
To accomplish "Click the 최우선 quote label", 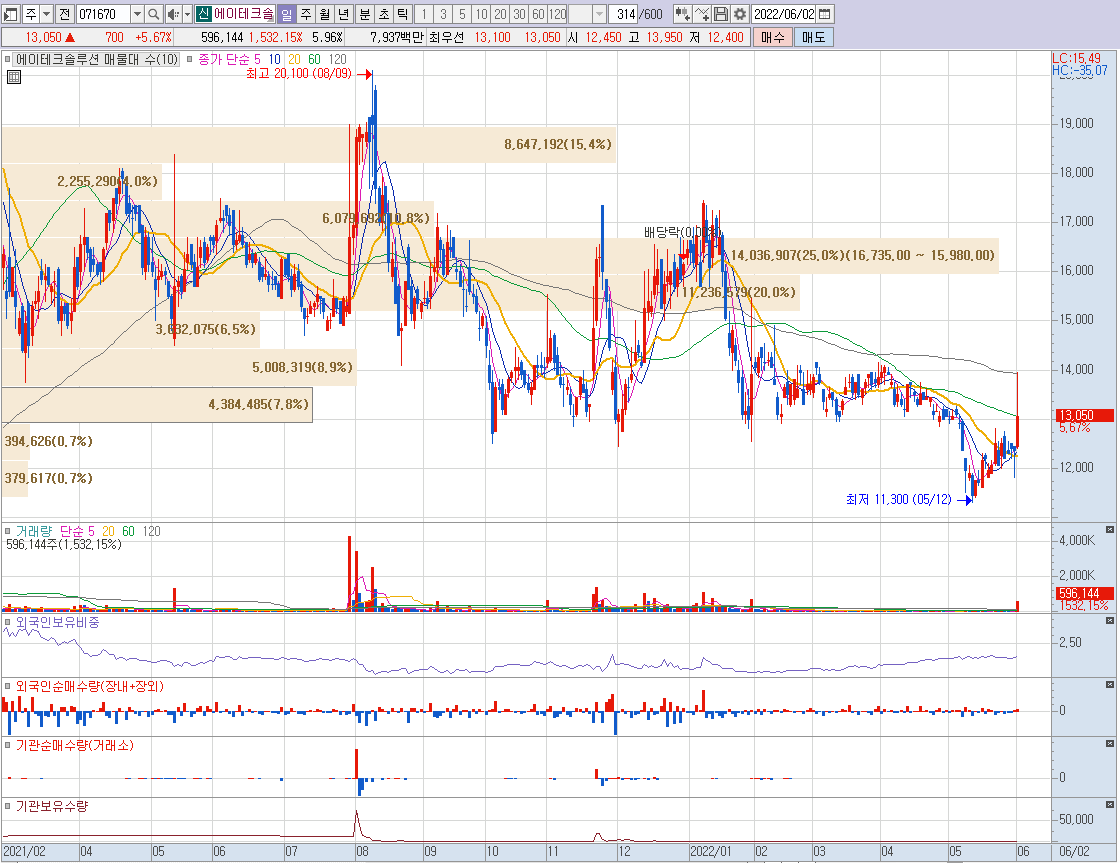I will [446, 37].
